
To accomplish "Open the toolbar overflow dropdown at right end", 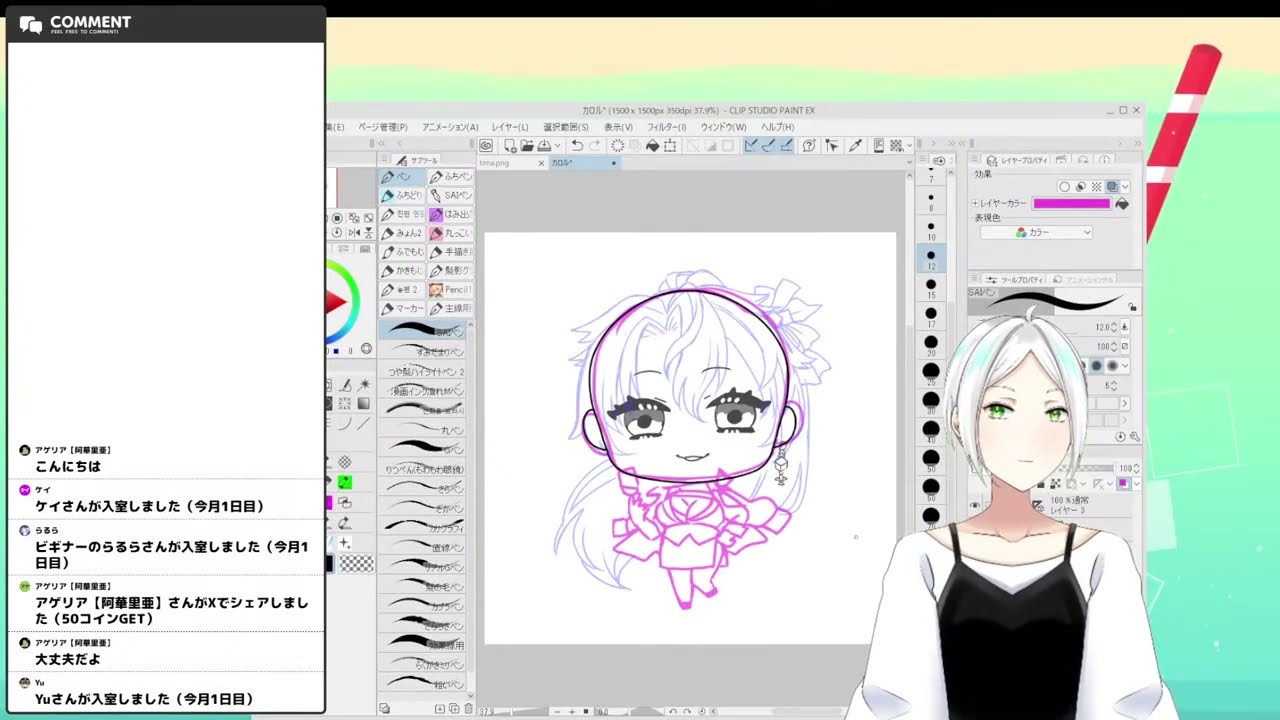I will (x=909, y=145).
